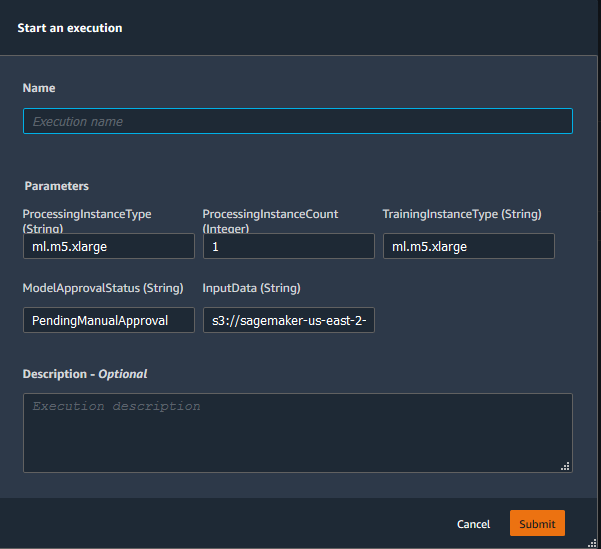
Task: Click the InputData (String) label
Action: 251,288
